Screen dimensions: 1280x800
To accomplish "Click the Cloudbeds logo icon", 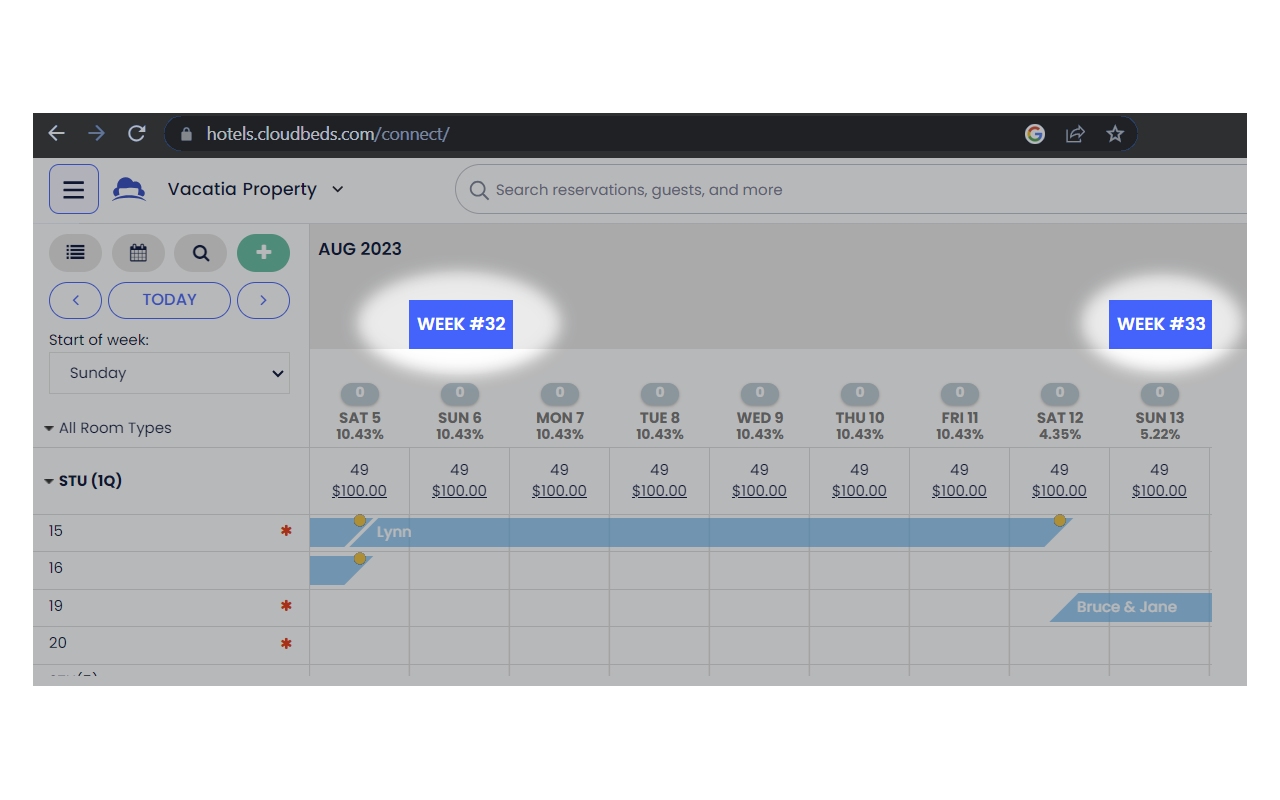I will 129,189.
